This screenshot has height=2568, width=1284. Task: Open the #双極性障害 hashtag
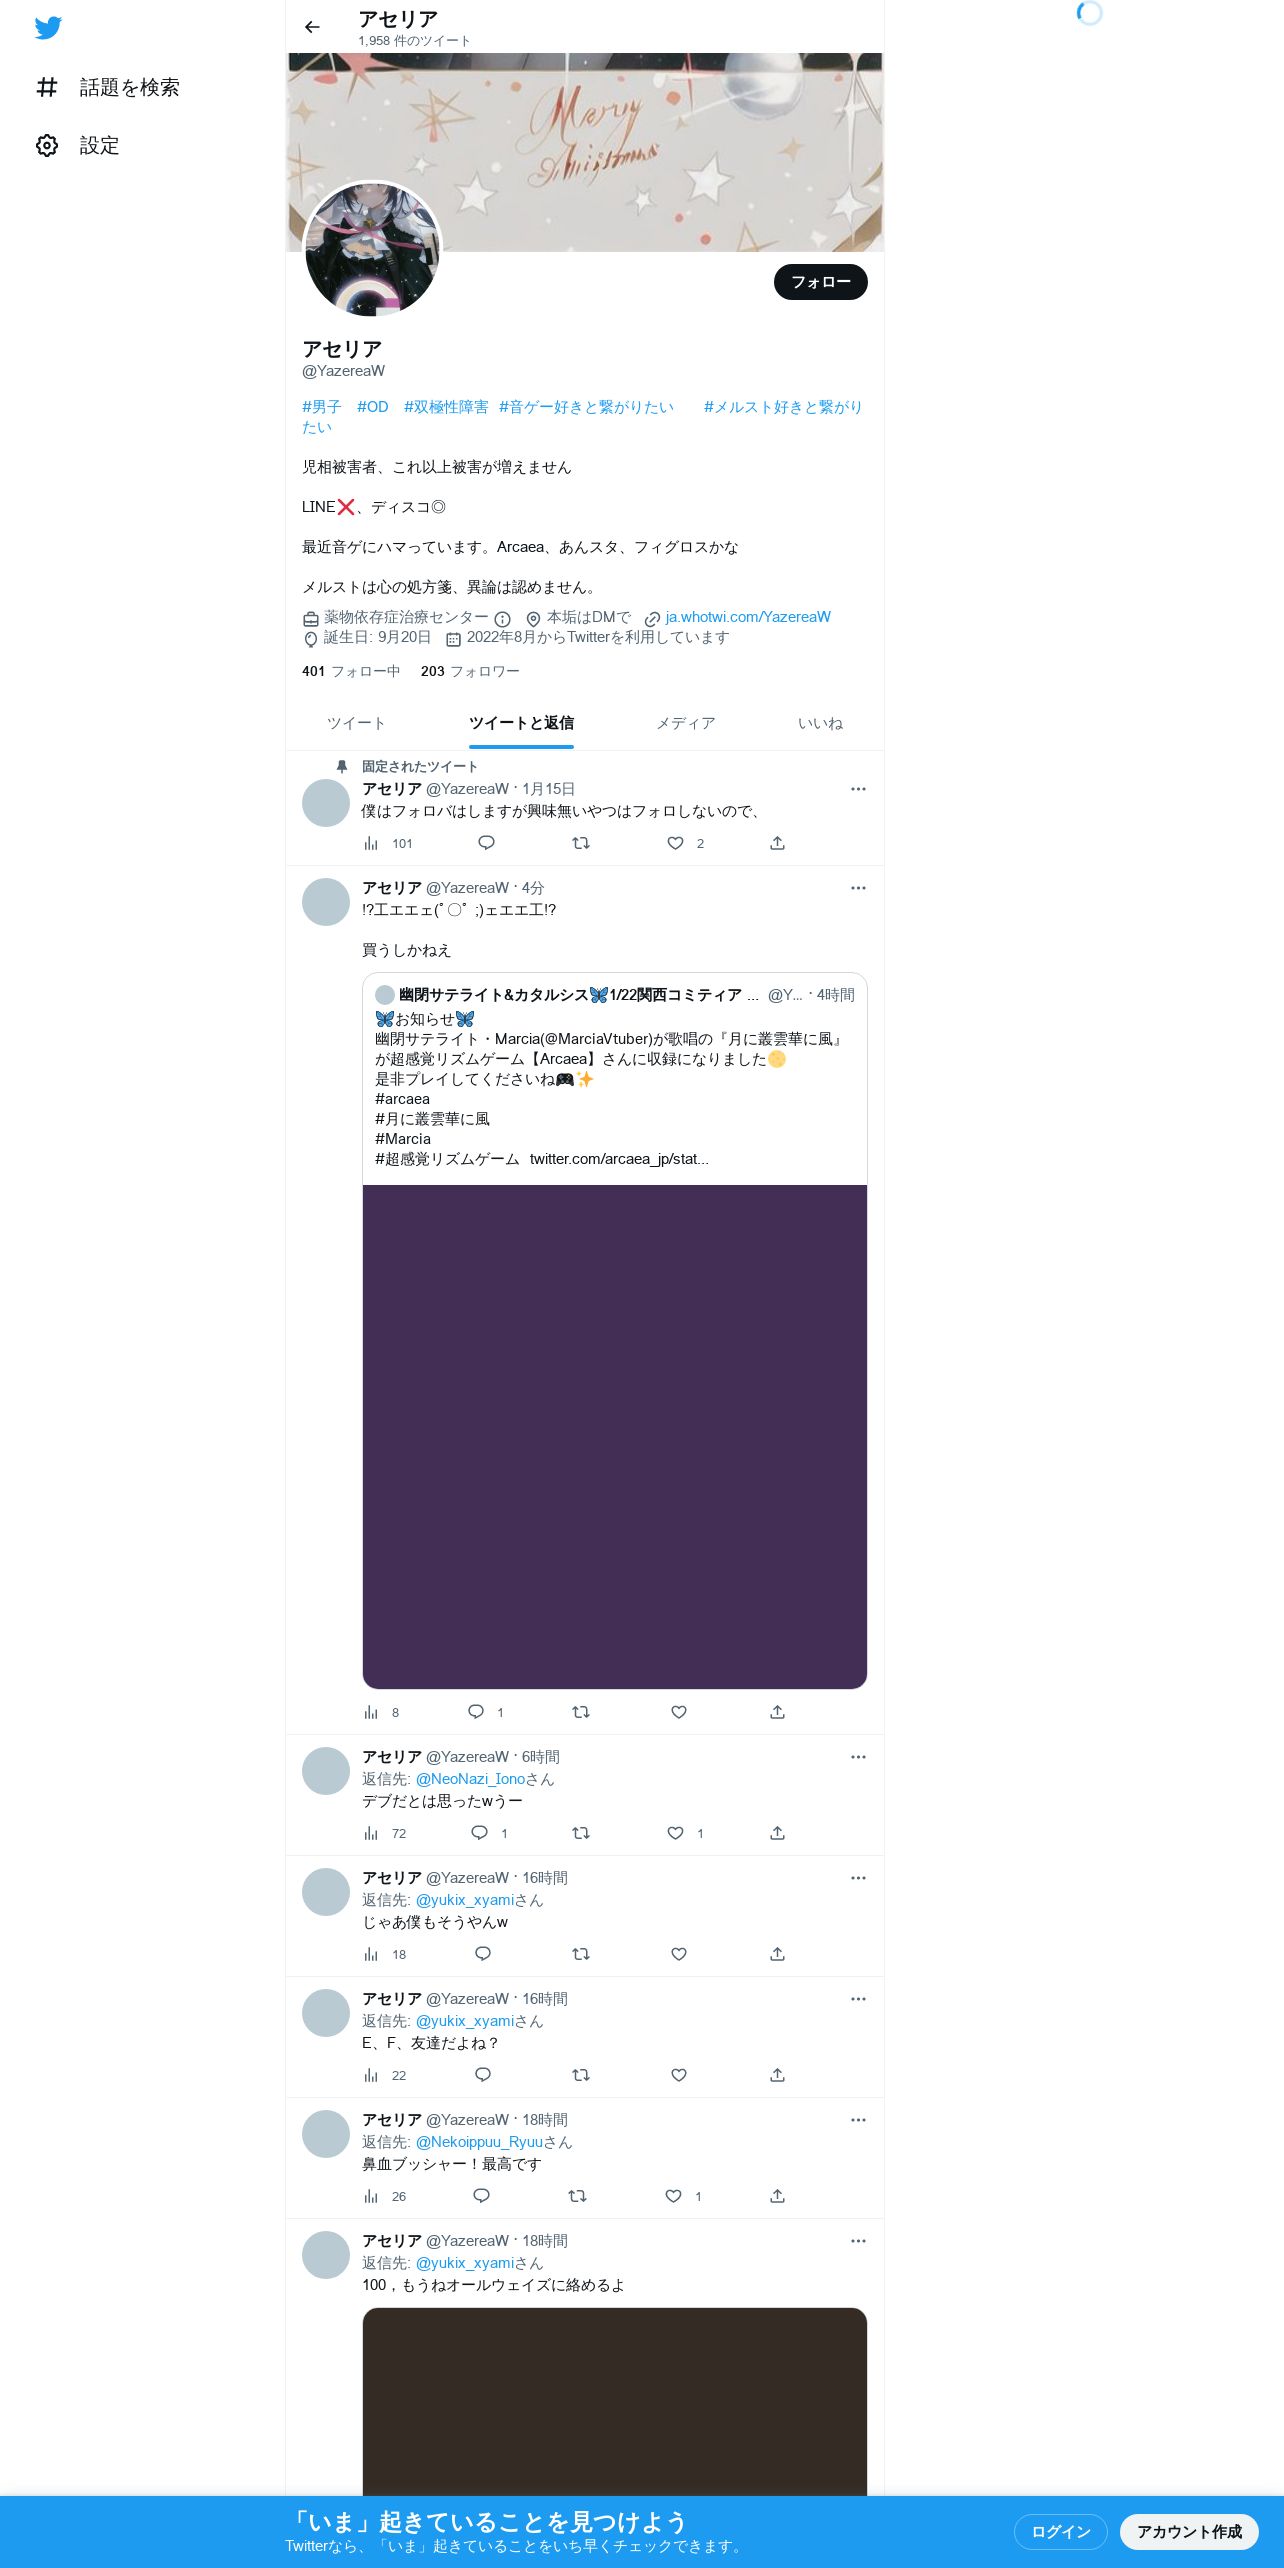point(446,407)
